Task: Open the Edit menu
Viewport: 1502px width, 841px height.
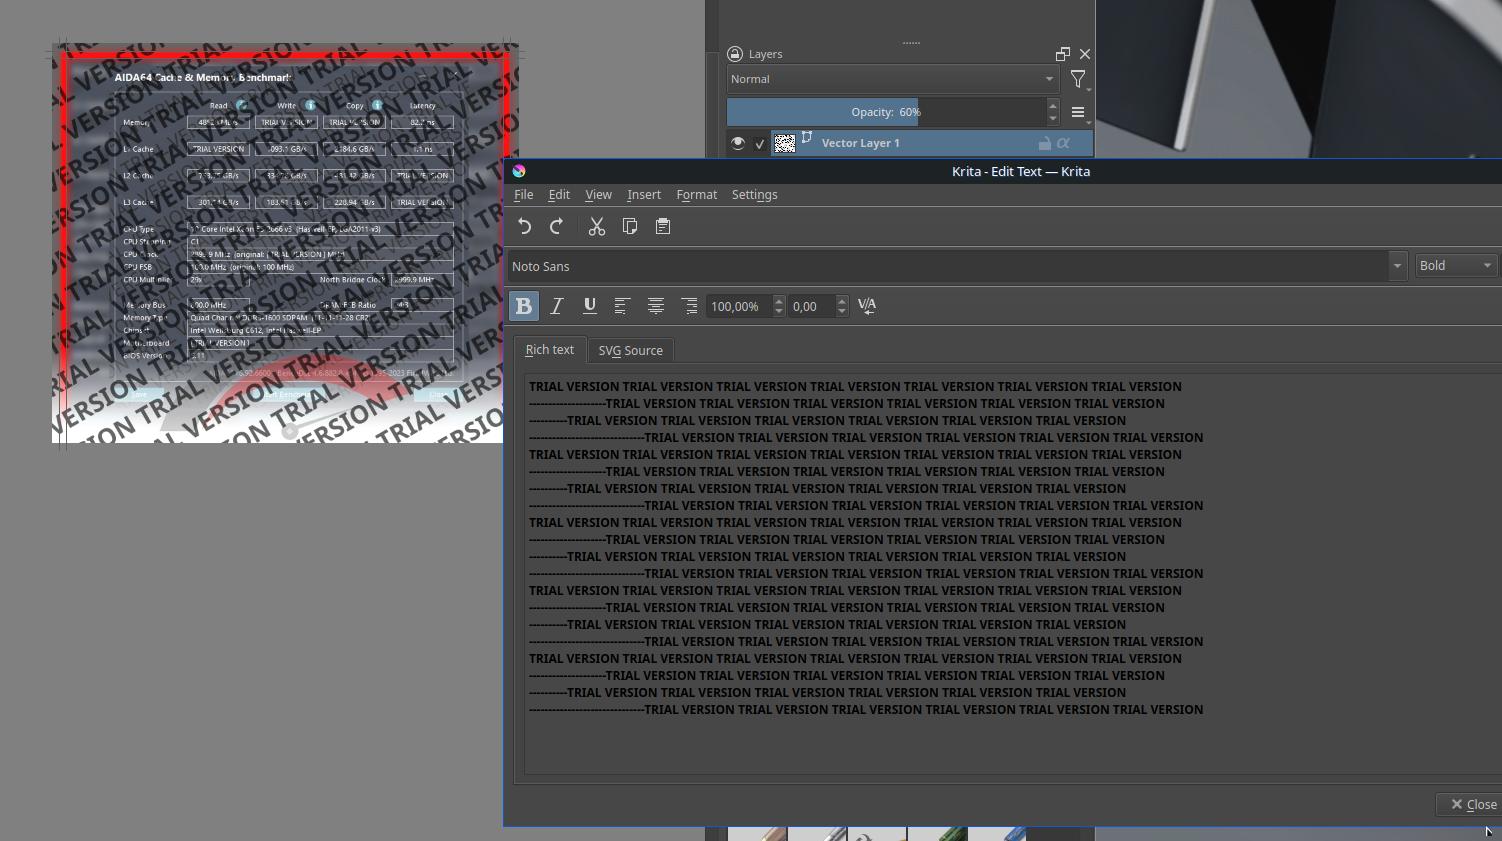Action: (559, 195)
